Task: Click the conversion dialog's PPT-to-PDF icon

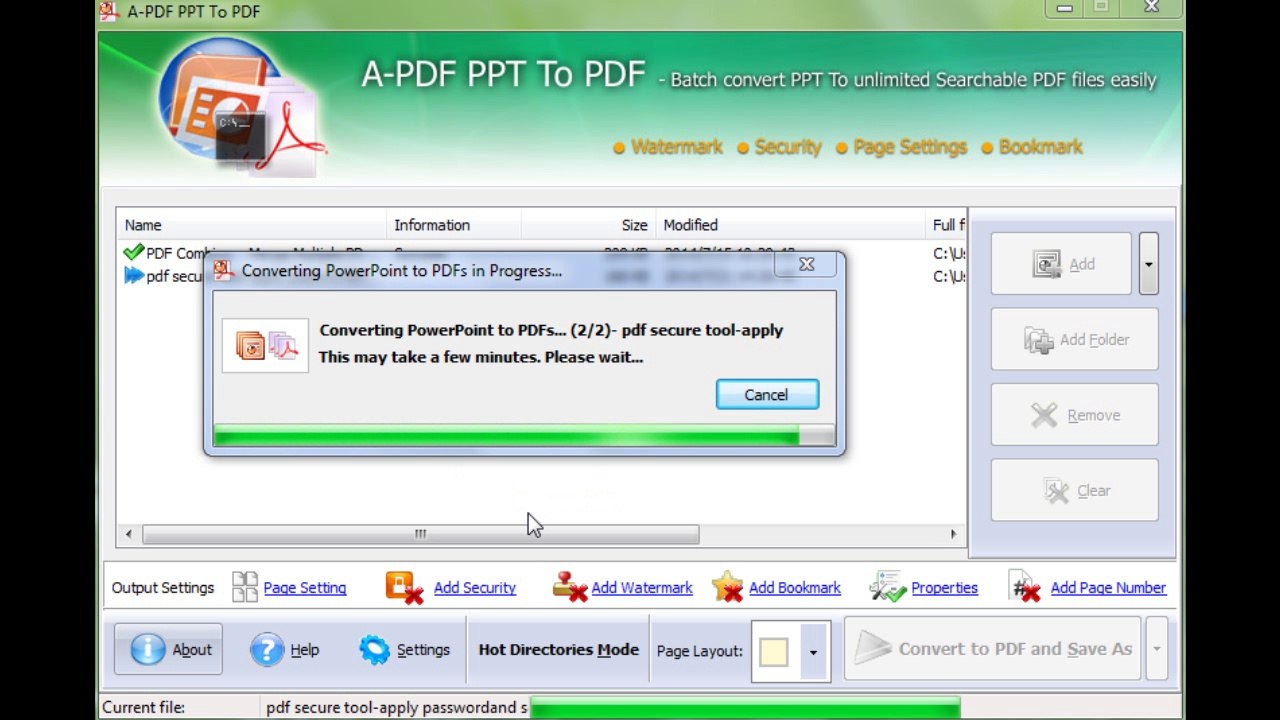Action: [x=265, y=345]
